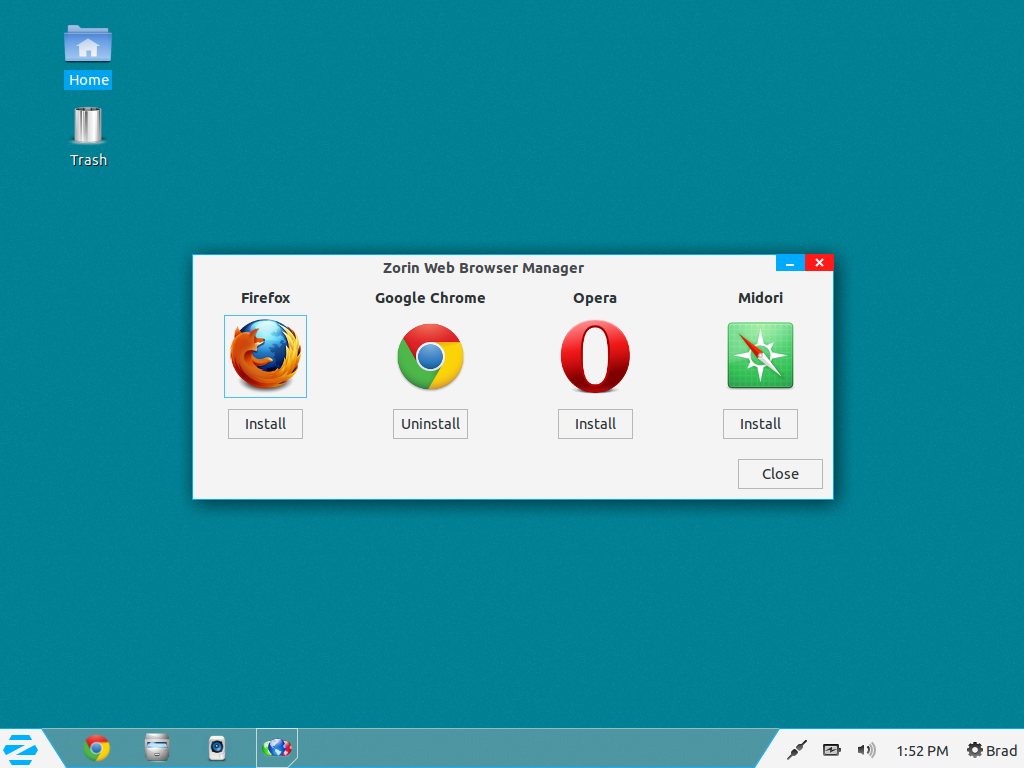Select the Firefox browser icon
1024x768 pixels.
(265, 356)
